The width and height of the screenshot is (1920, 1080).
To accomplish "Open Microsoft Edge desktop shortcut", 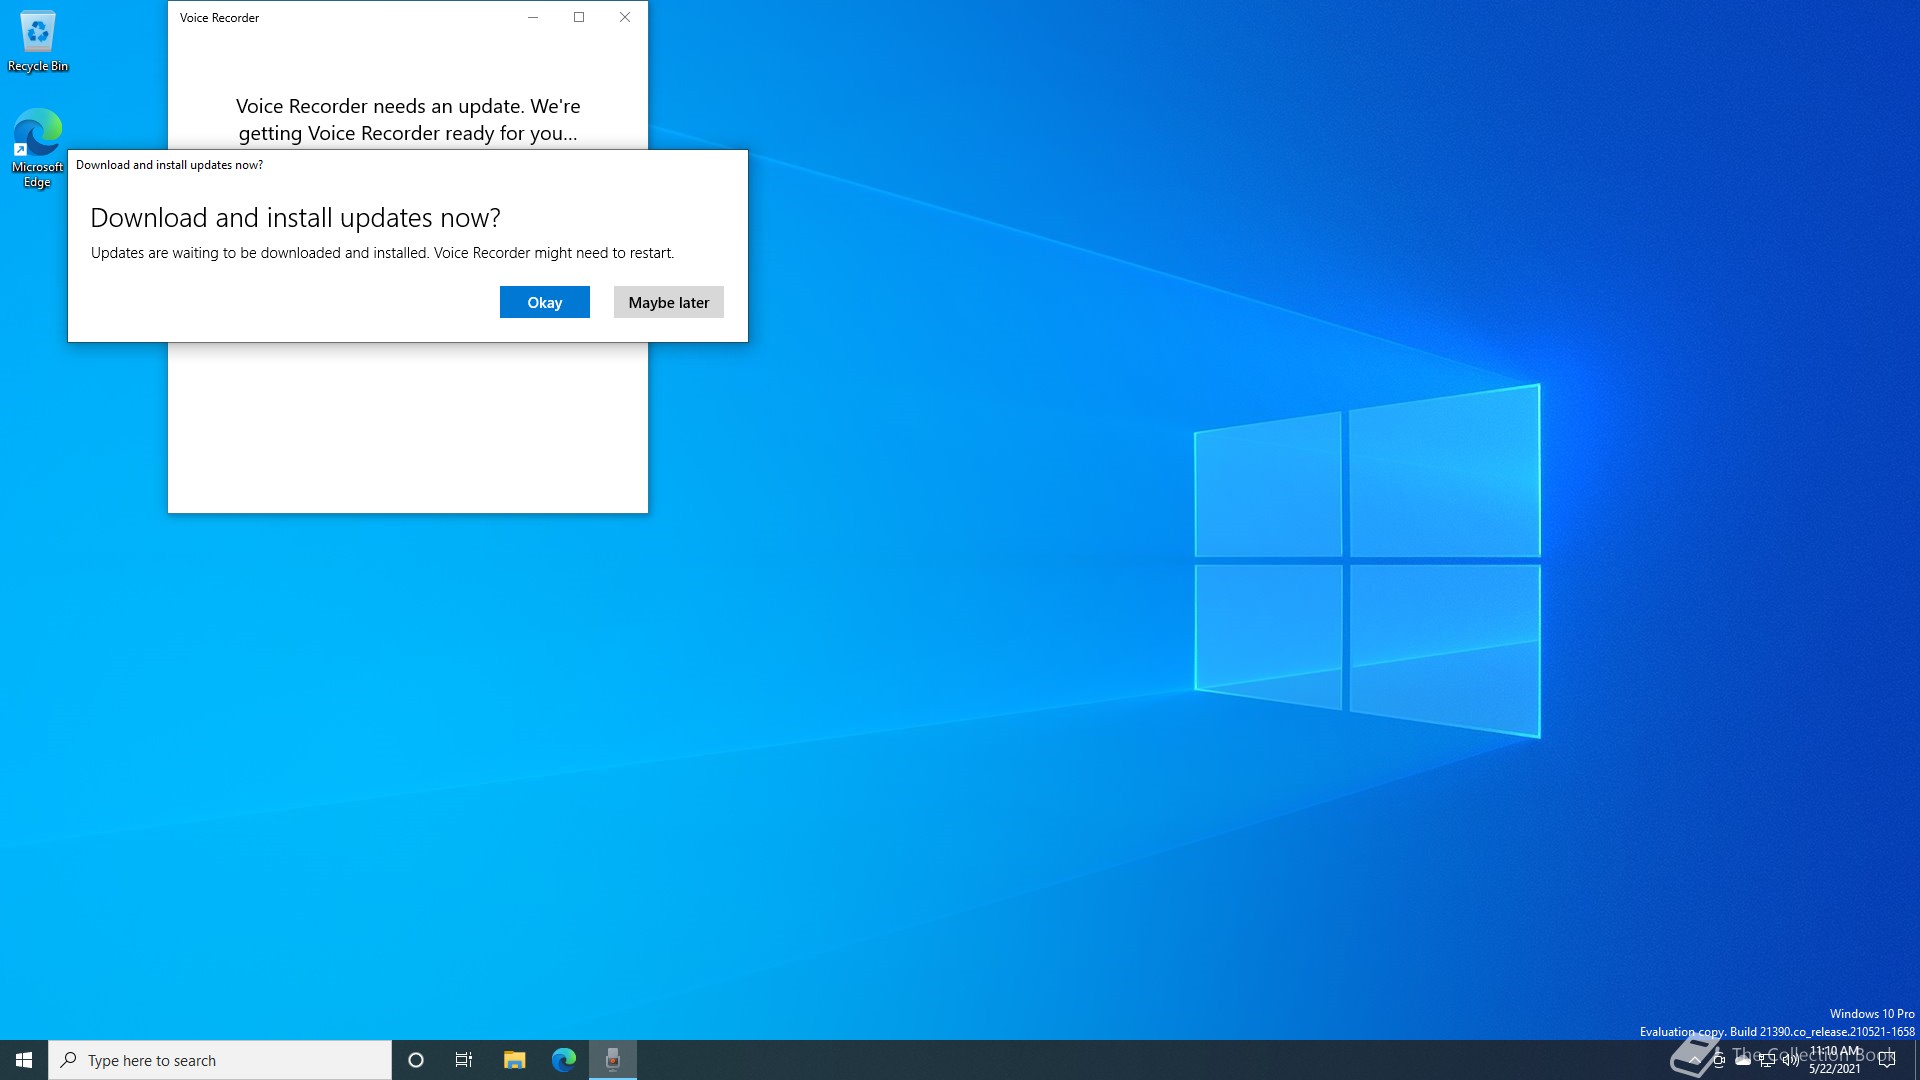I will click(38, 147).
